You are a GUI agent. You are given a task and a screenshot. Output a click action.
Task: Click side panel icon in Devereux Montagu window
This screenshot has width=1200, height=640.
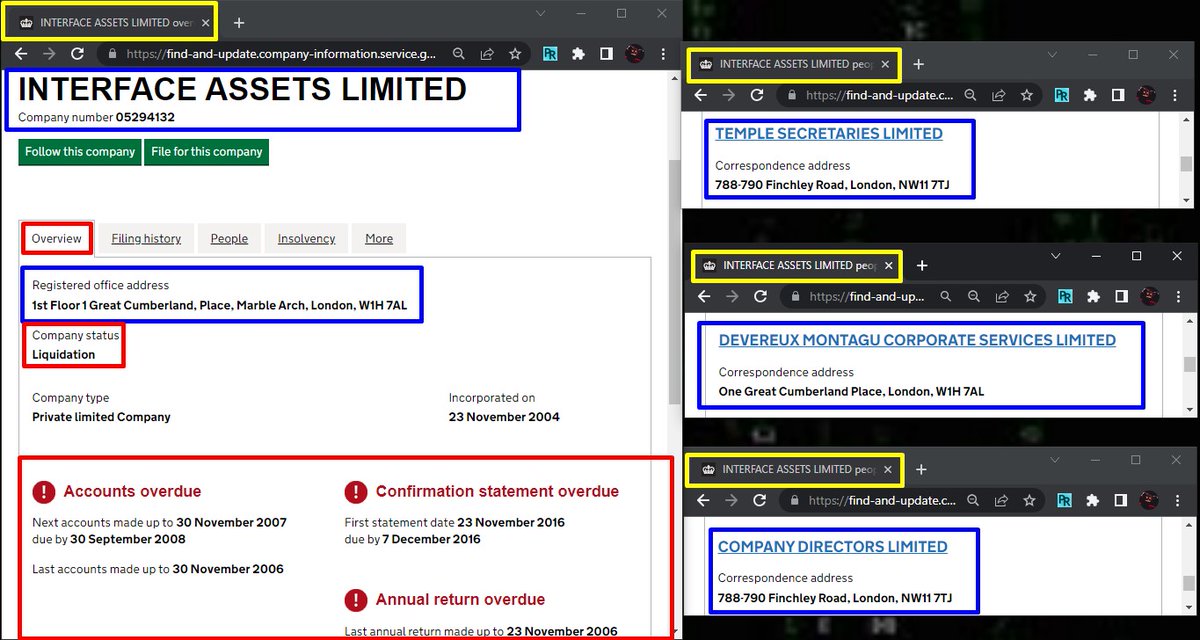tap(1121, 297)
